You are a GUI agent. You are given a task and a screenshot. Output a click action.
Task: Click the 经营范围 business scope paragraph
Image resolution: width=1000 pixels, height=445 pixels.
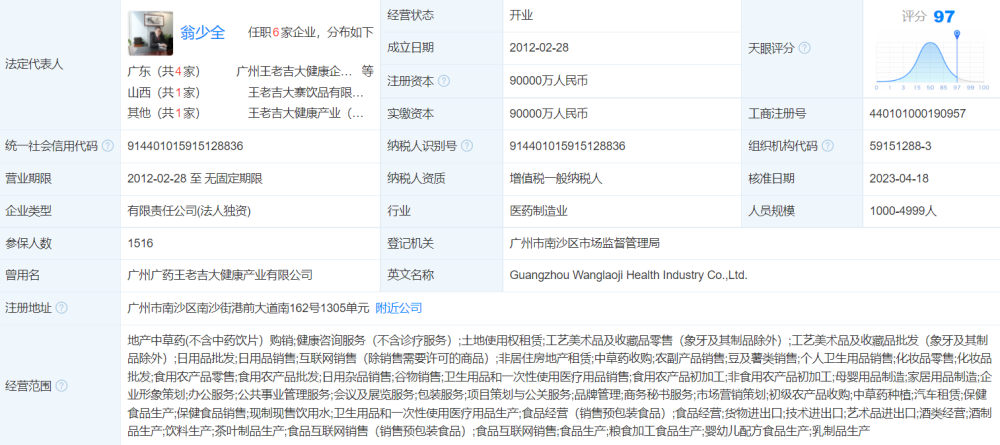[560, 385]
